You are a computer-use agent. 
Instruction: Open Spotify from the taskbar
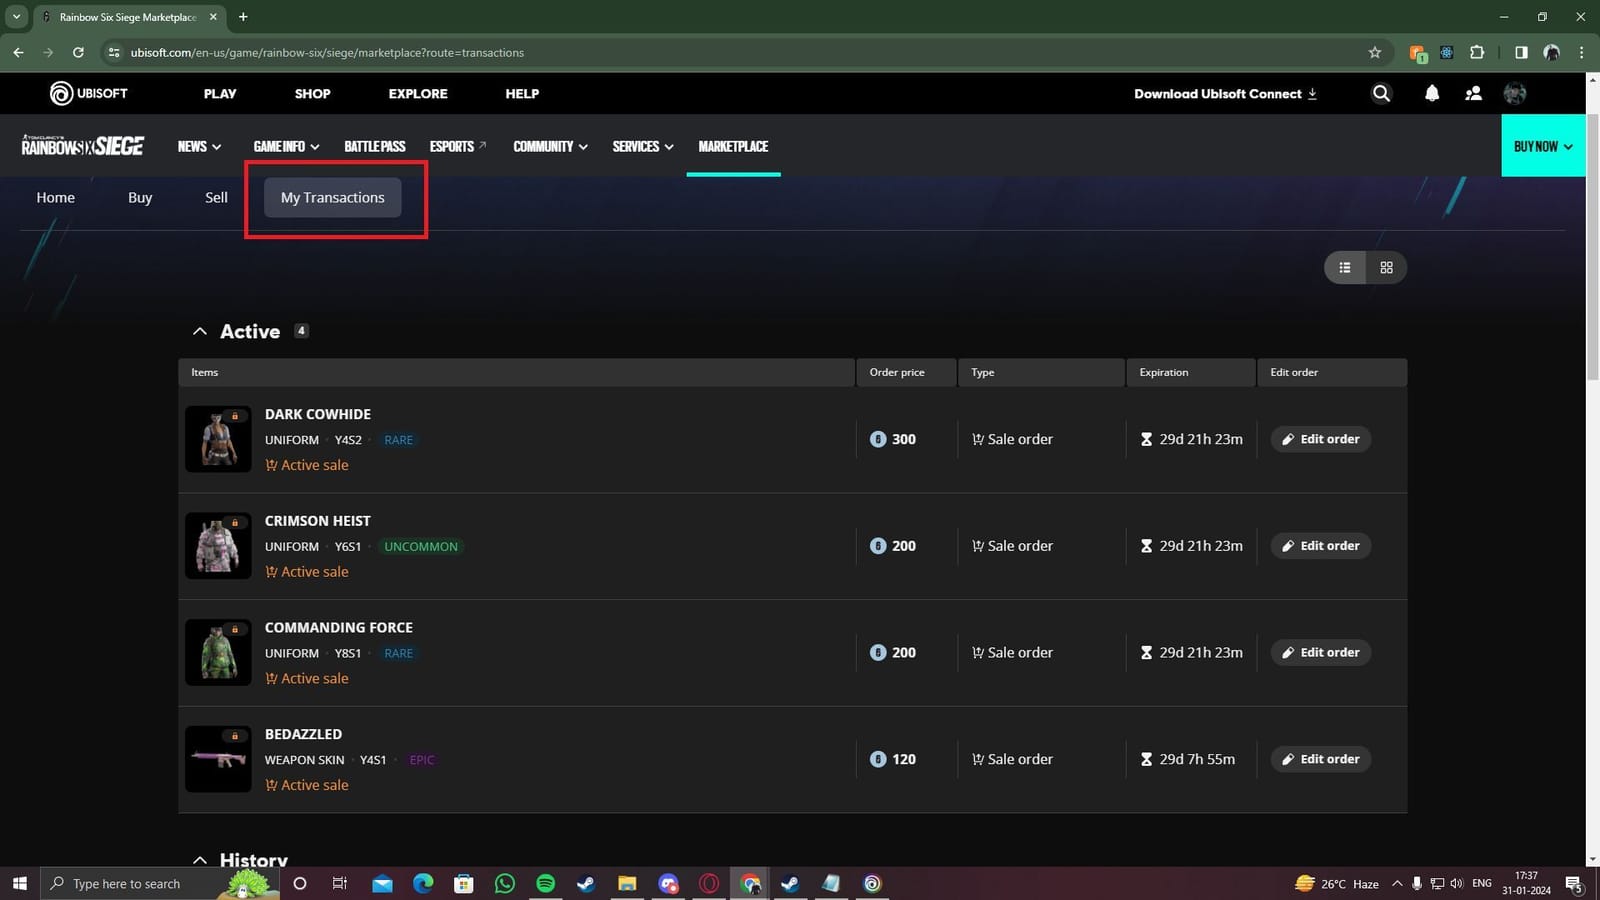pyautogui.click(x=545, y=883)
